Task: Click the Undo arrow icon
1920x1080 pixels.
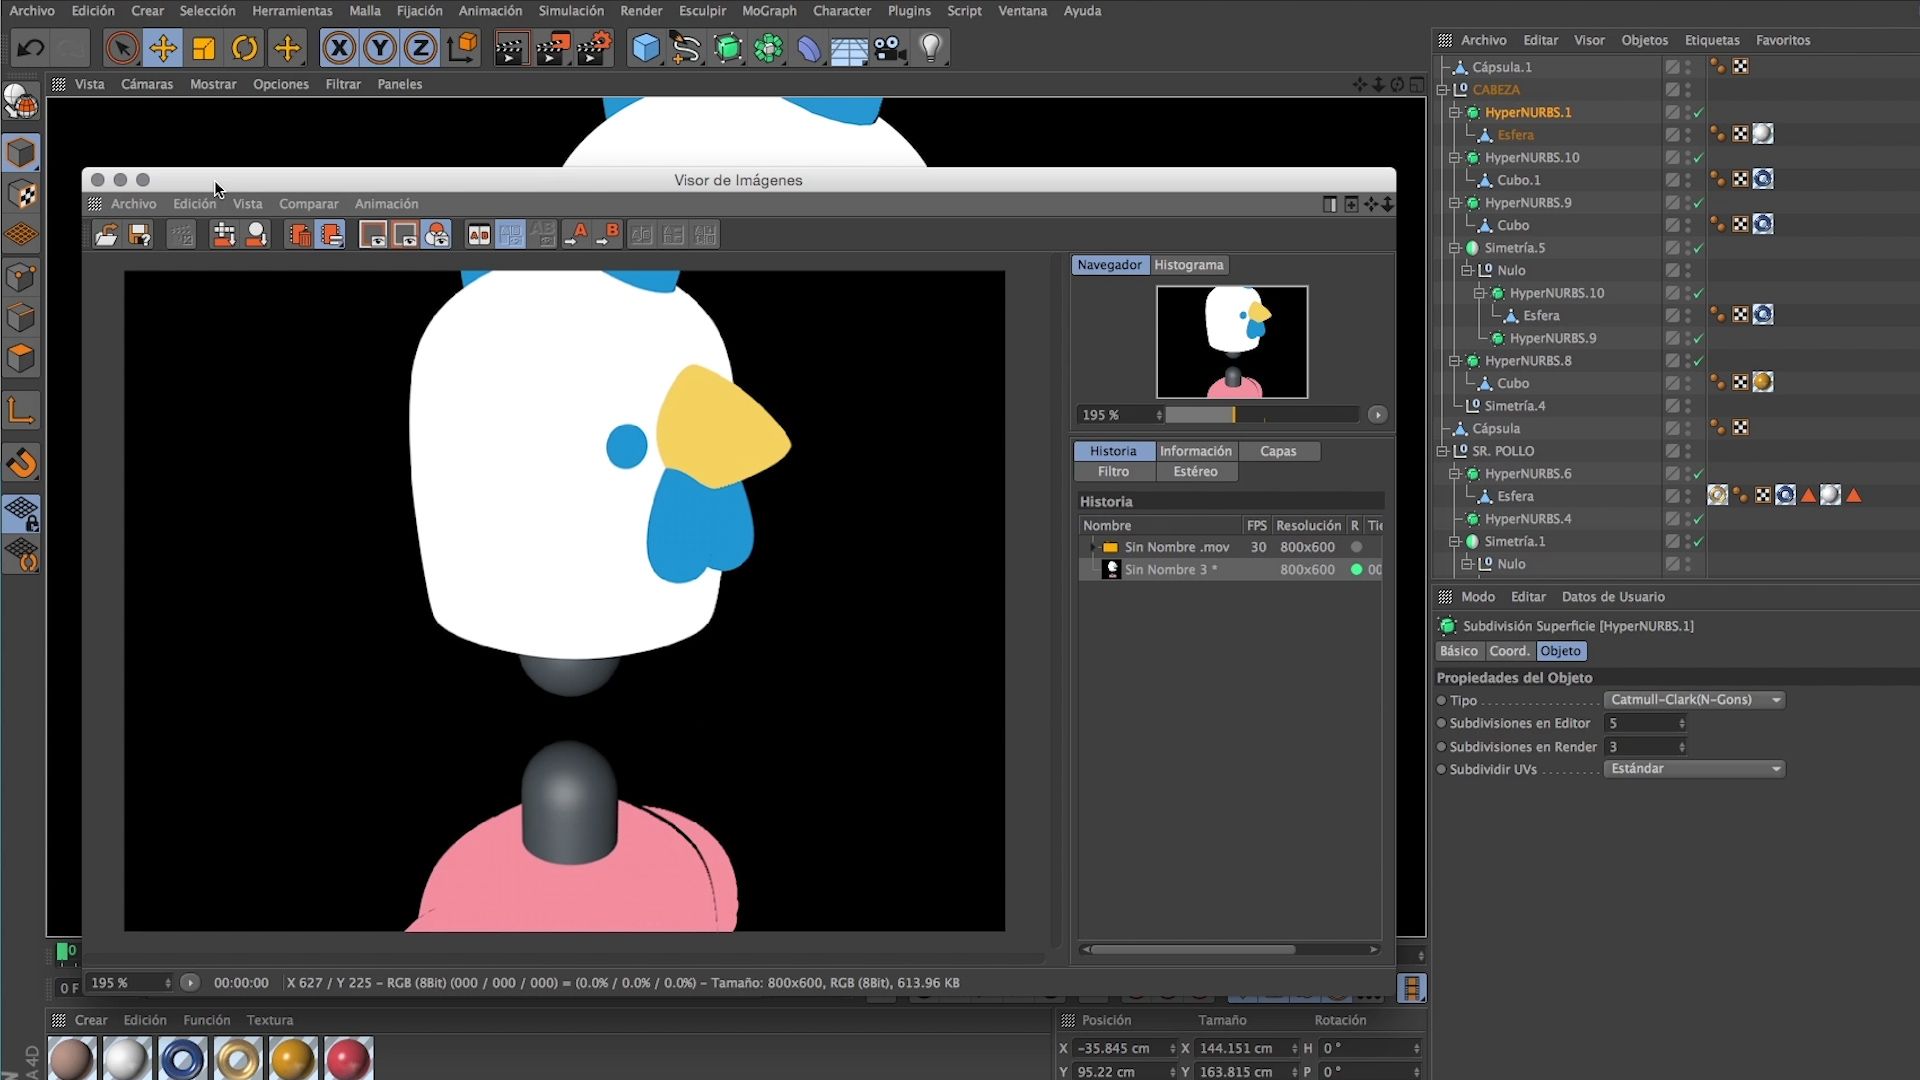Action: (x=30, y=47)
